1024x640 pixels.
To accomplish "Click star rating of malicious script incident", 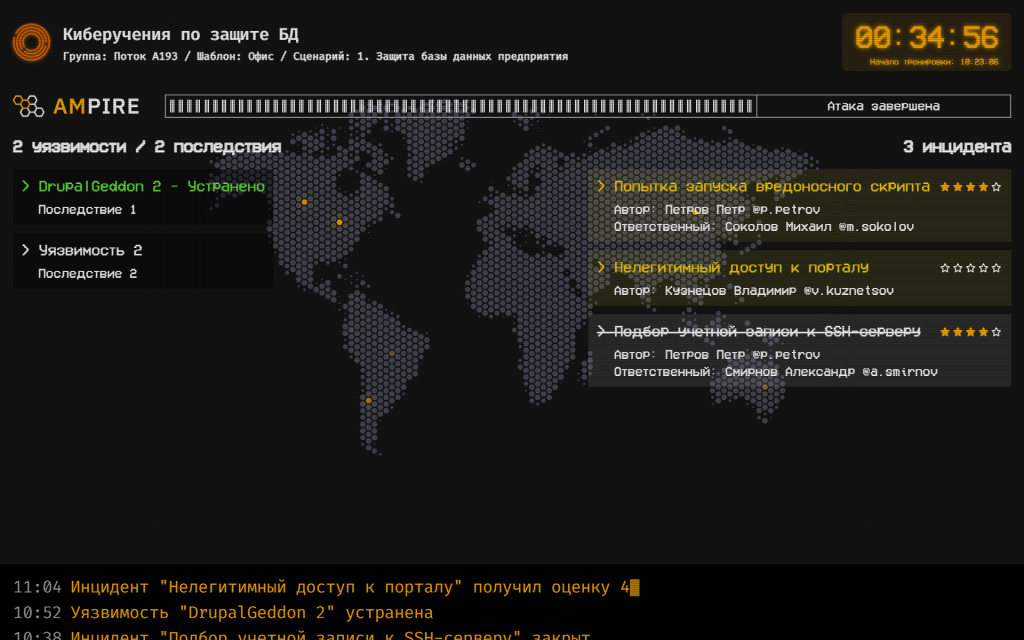I will (x=969, y=187).
